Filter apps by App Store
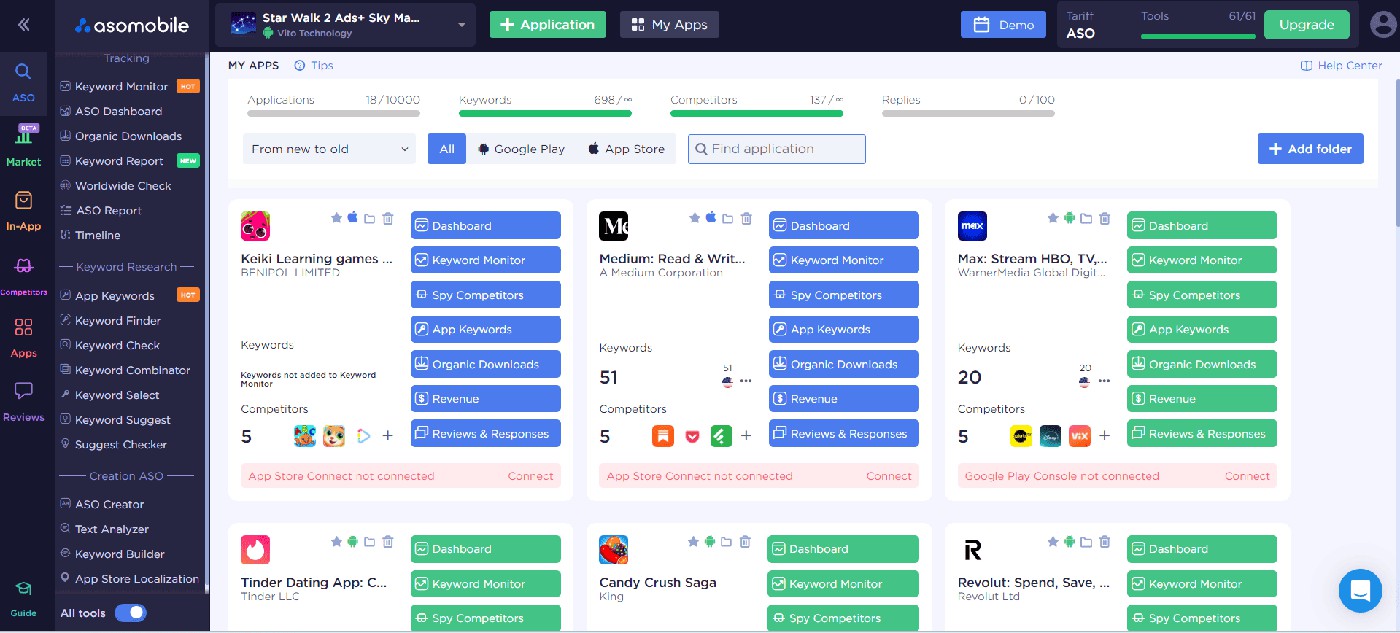The image size is (1400, 633). point(626,149)
